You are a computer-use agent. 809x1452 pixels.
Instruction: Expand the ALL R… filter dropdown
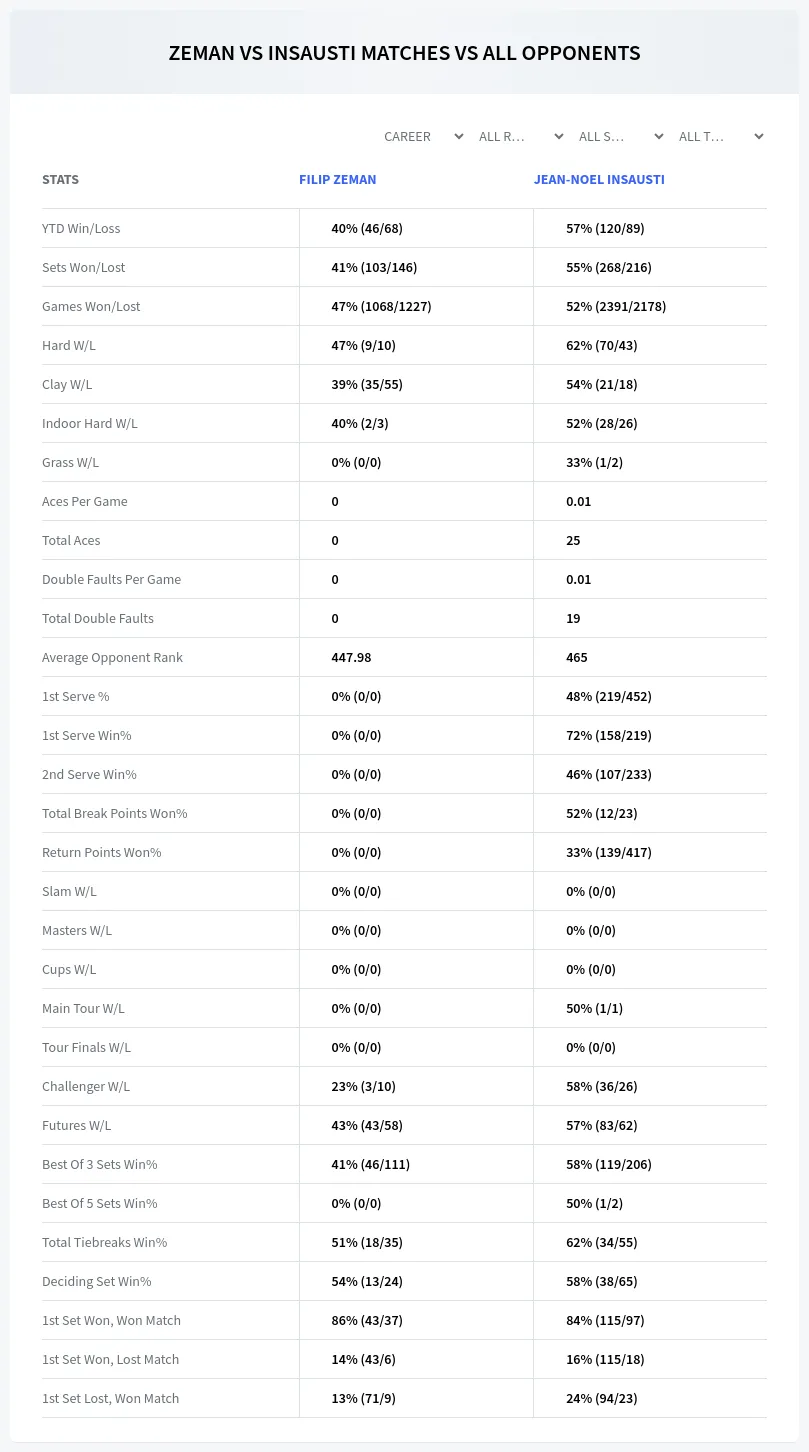(x=520, y=136)
